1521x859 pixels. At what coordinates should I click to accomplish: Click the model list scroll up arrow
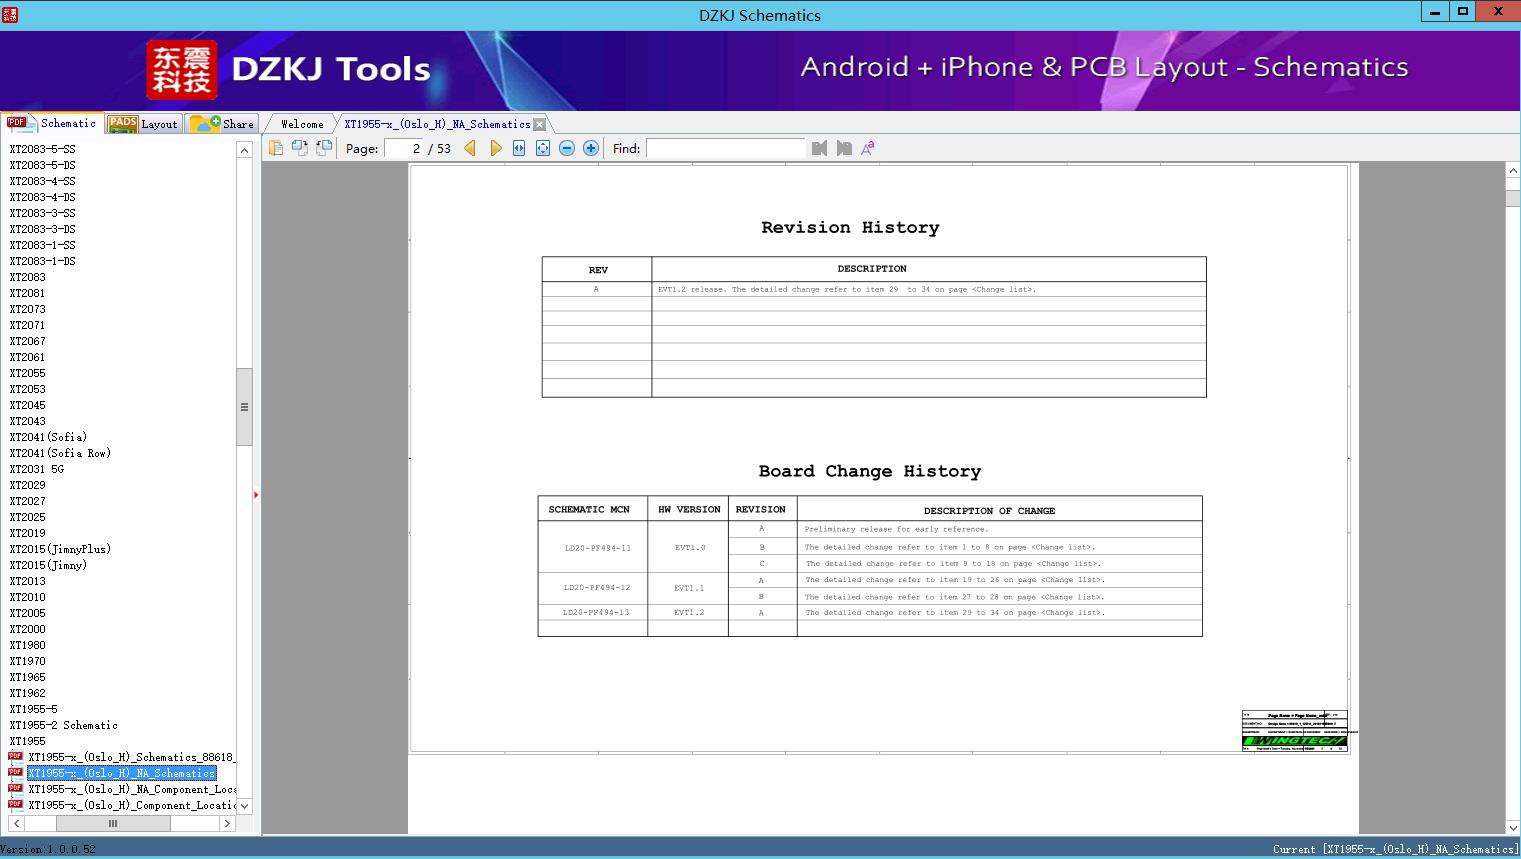pos(244,150)
